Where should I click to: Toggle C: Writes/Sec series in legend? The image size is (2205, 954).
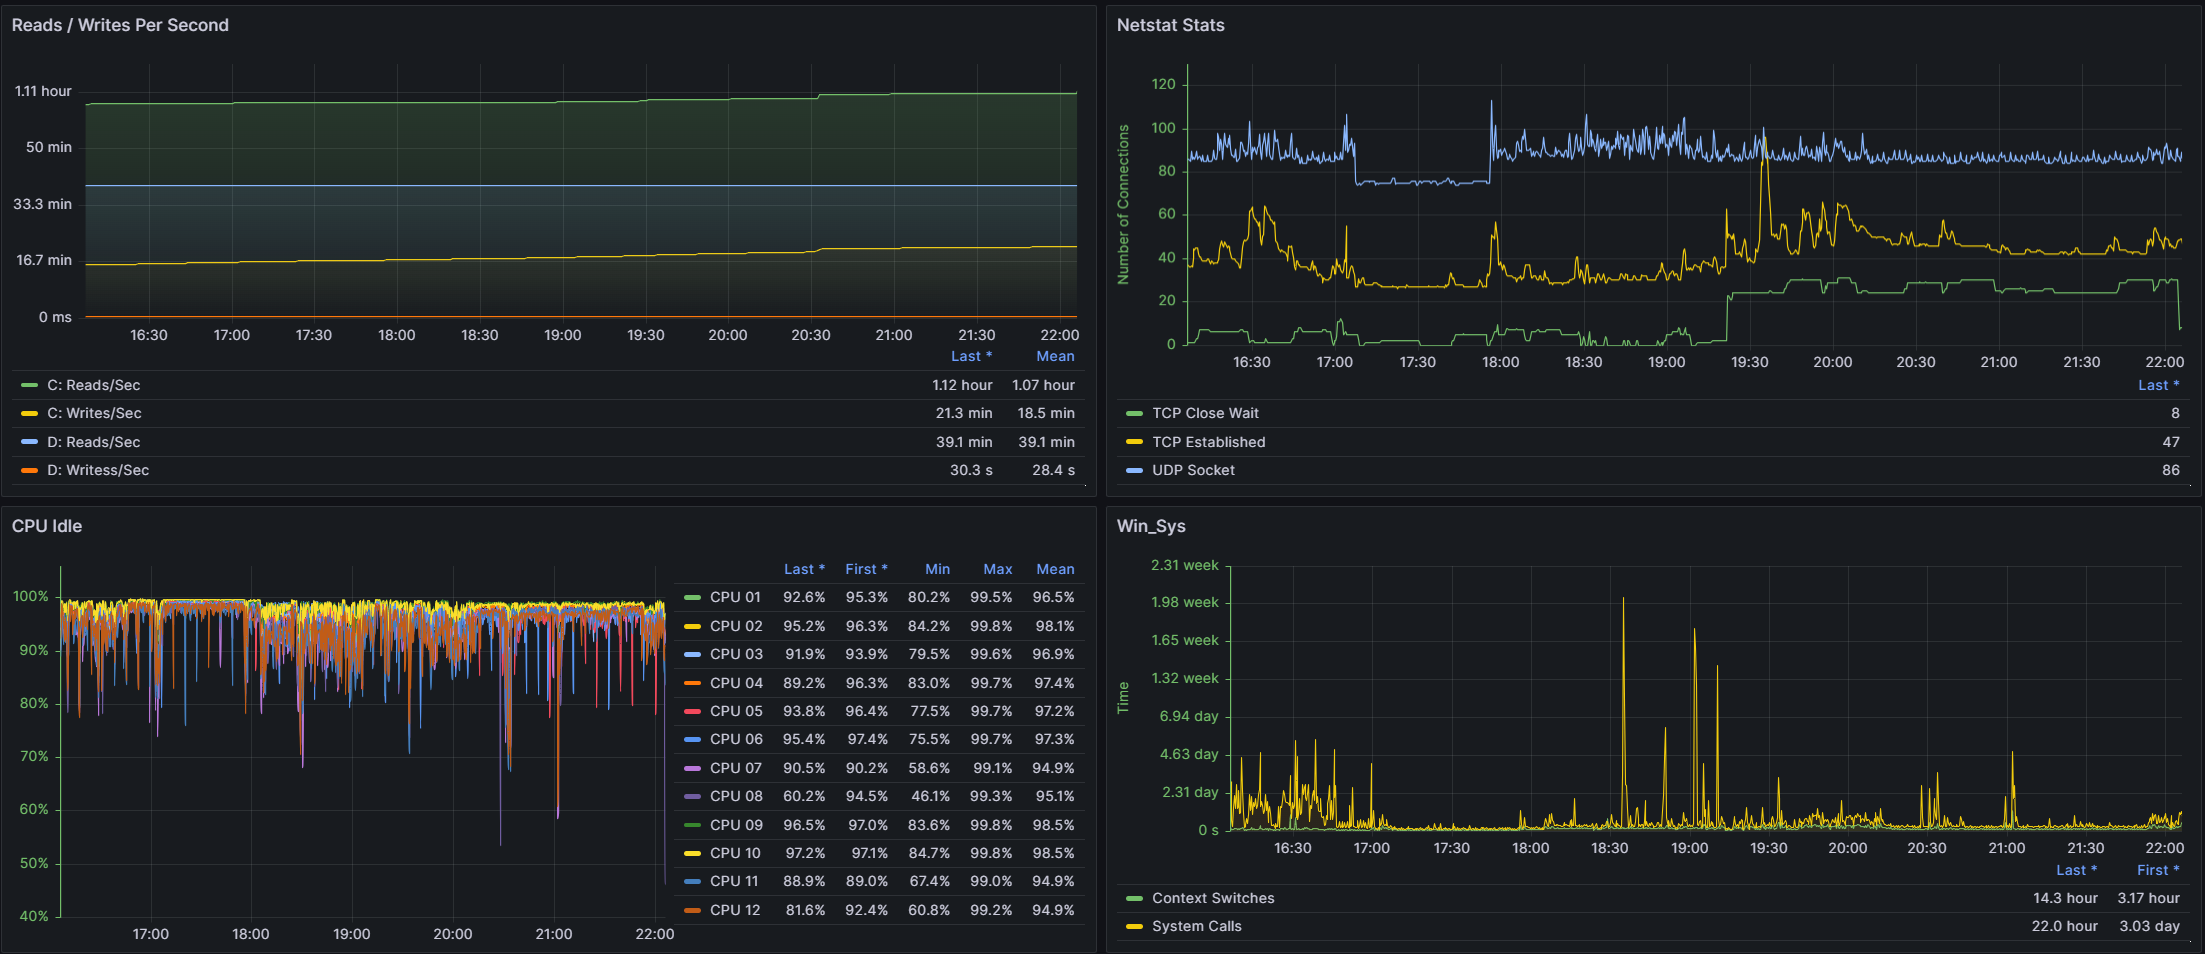pyautogui.click(x=94, y=413)
